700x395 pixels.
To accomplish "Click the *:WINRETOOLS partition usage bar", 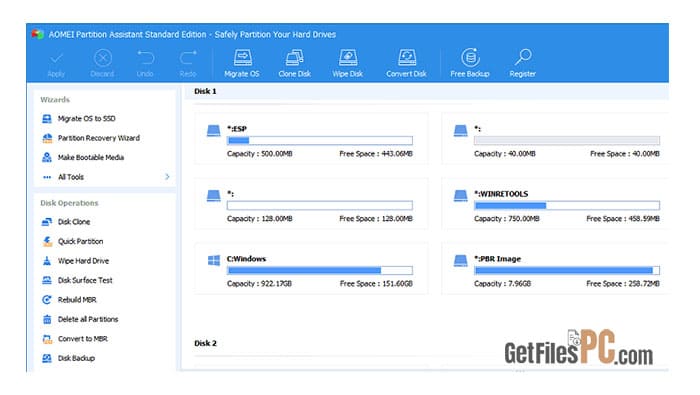I will (x=567, y=206).
